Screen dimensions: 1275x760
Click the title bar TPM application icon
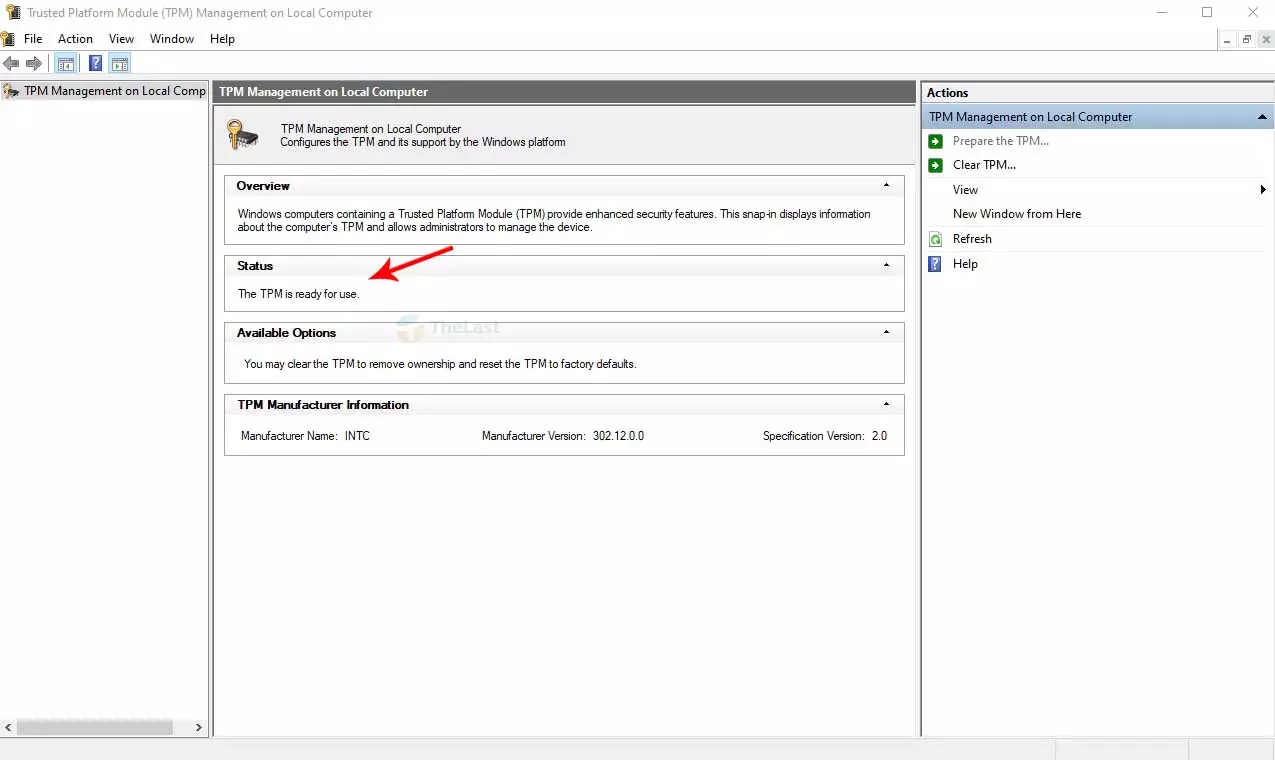pos(12,13)
